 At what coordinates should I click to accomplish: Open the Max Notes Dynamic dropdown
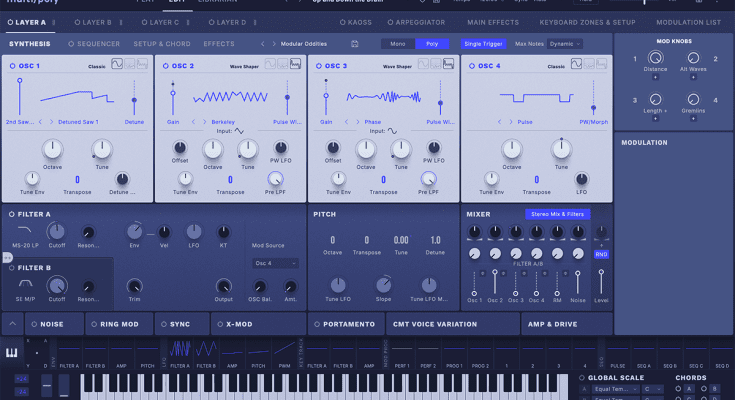point(565,44)
